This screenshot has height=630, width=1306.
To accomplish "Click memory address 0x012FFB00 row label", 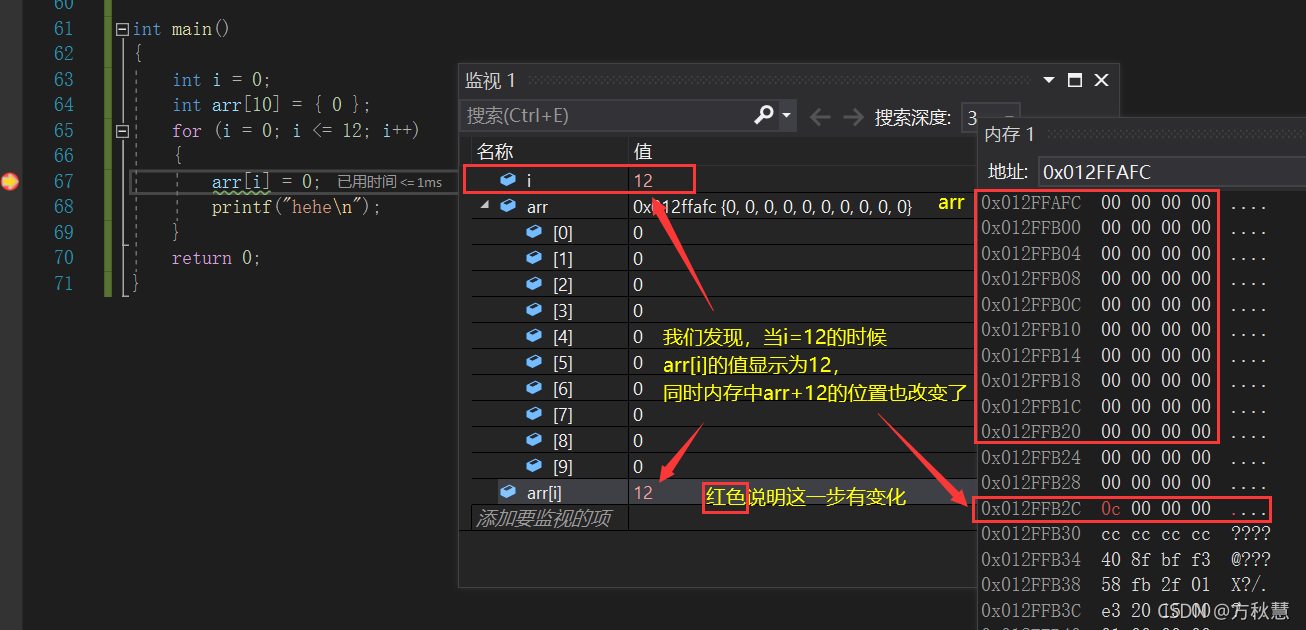I will [x=1031, y=228].
